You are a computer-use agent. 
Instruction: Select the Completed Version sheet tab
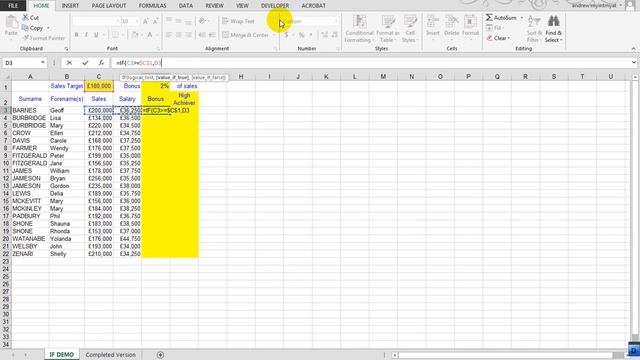click(x=111, y=355)
